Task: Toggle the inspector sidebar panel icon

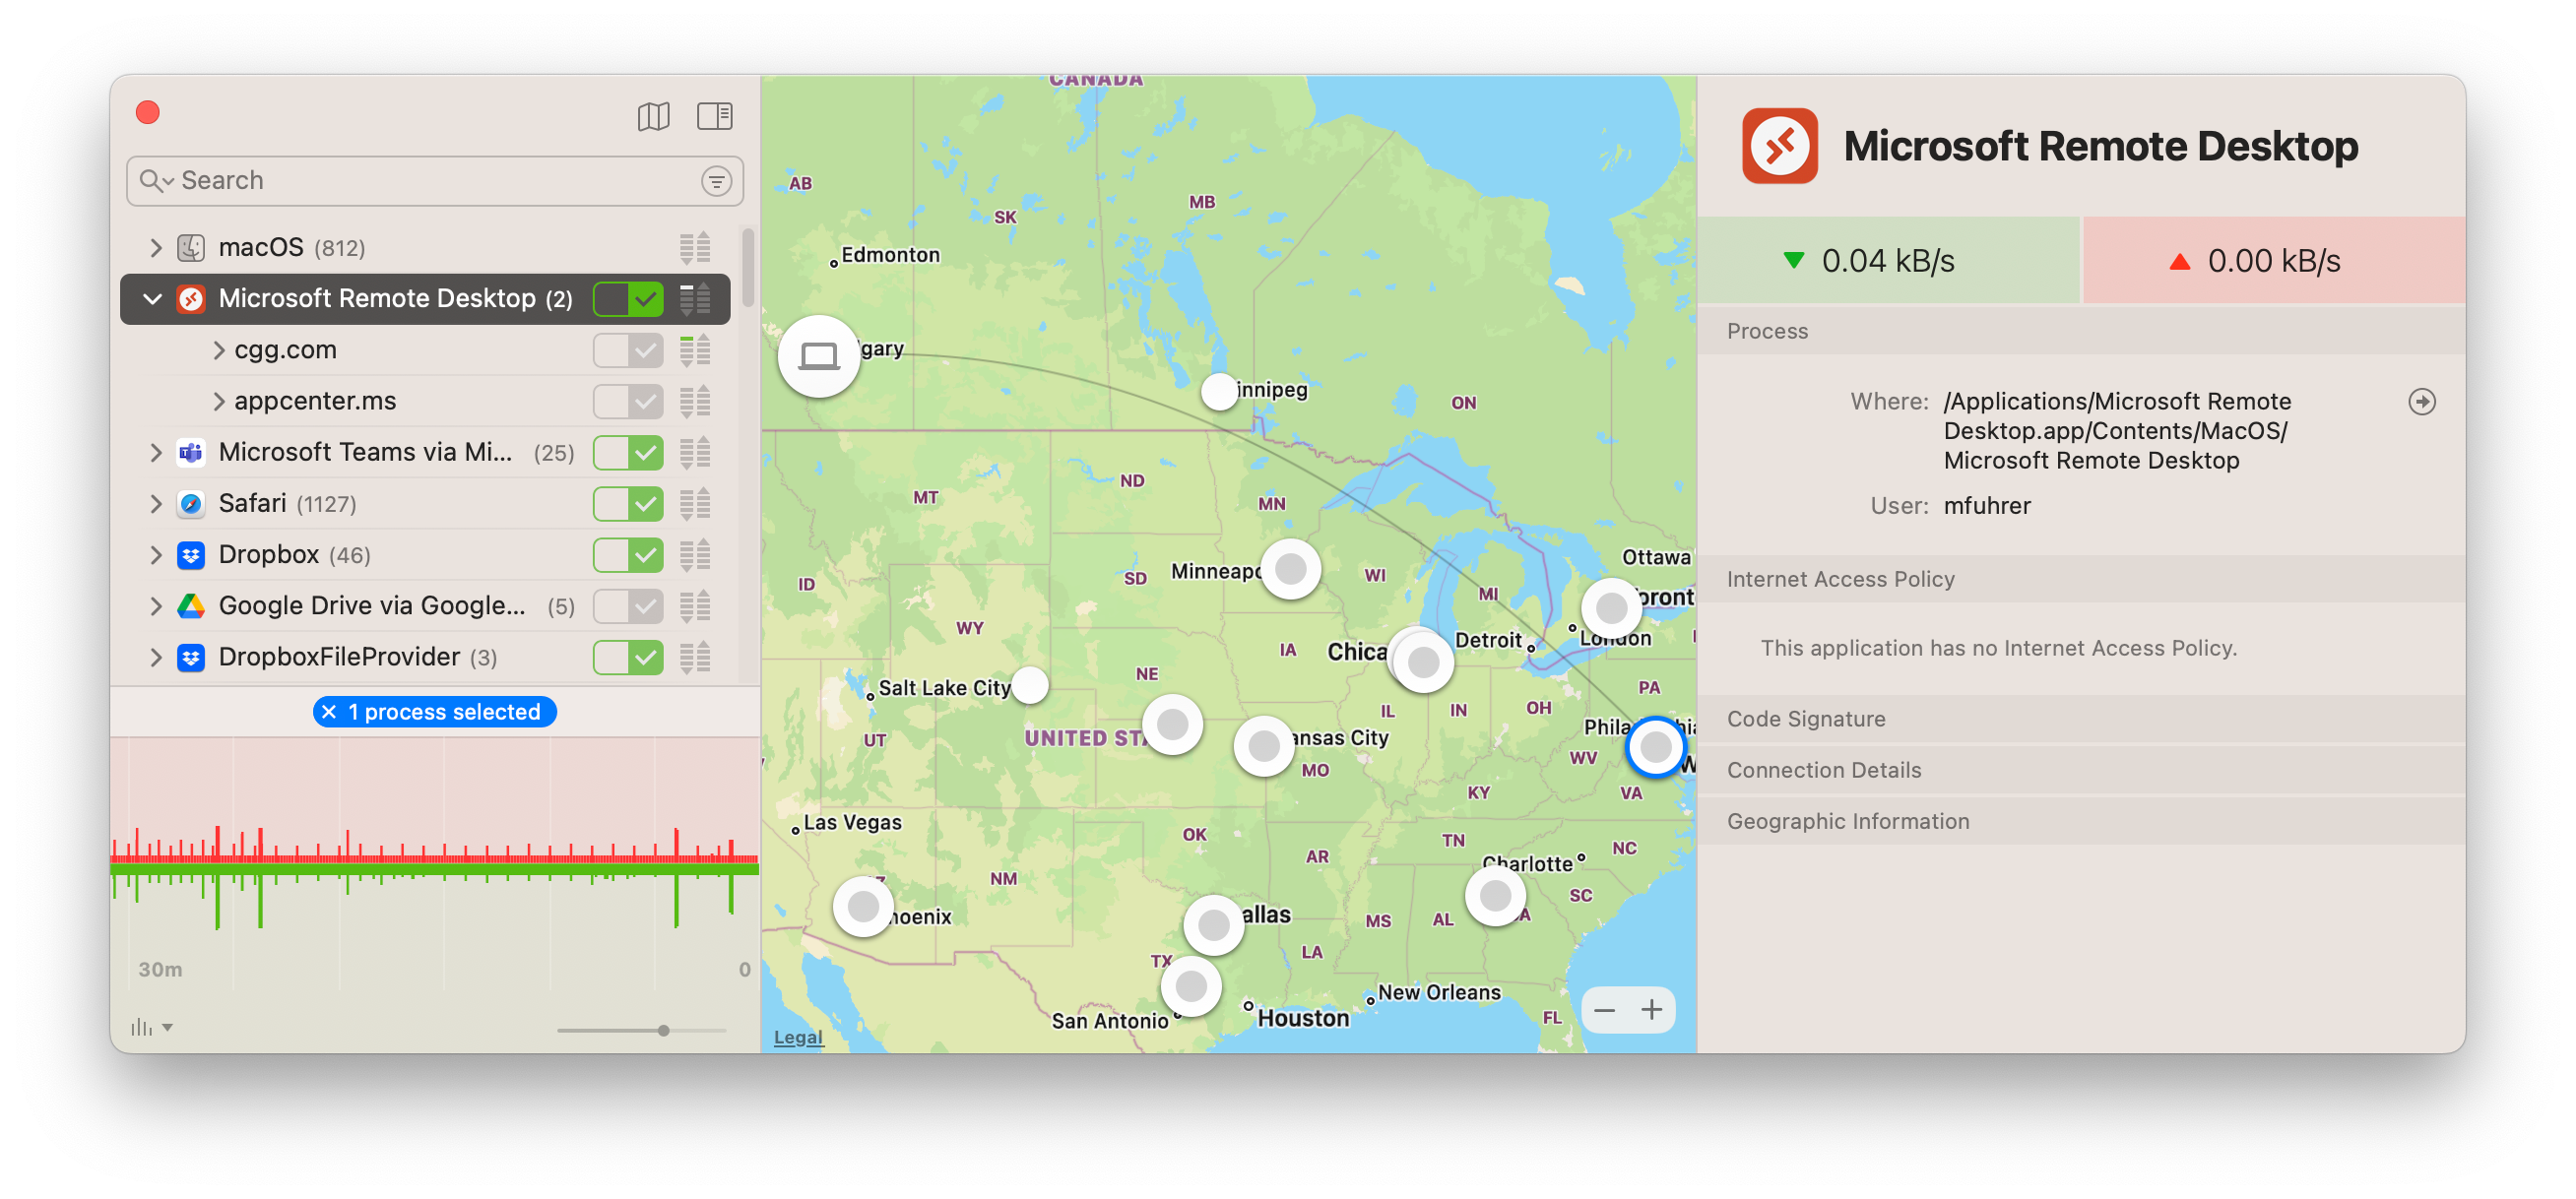Action: (x=714, y=116)
